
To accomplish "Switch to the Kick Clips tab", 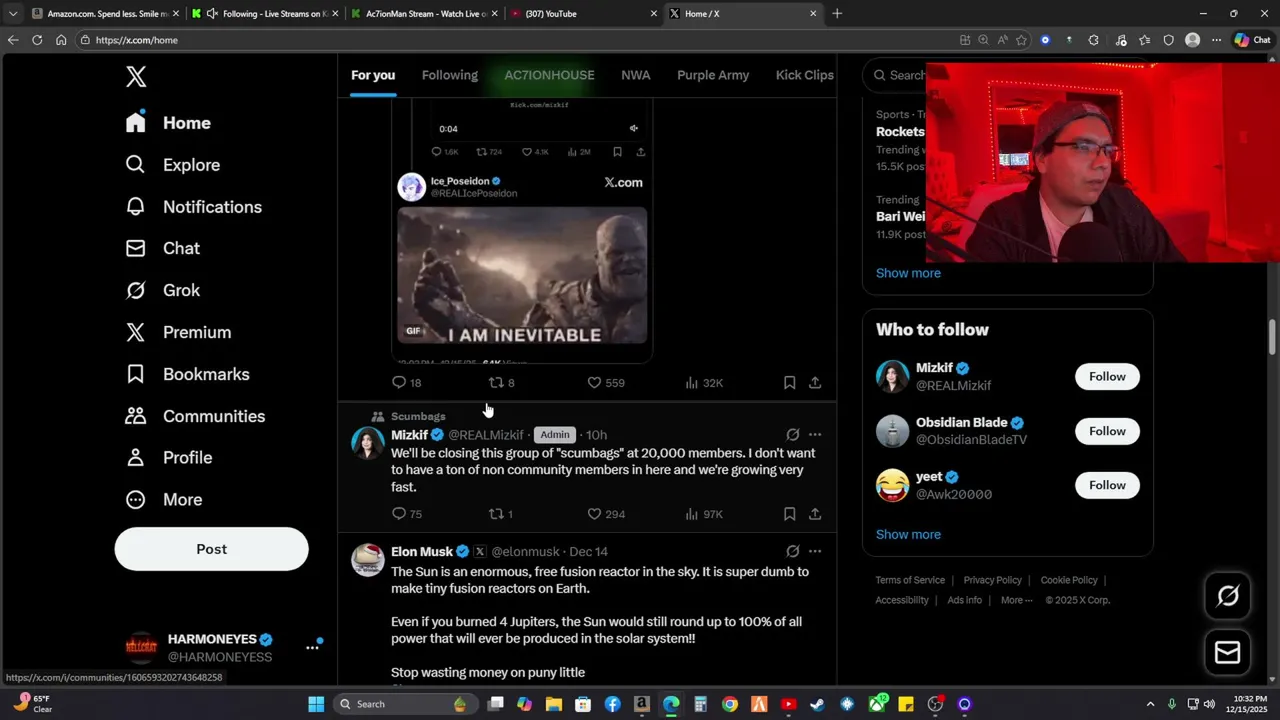I will click(804, 75).
